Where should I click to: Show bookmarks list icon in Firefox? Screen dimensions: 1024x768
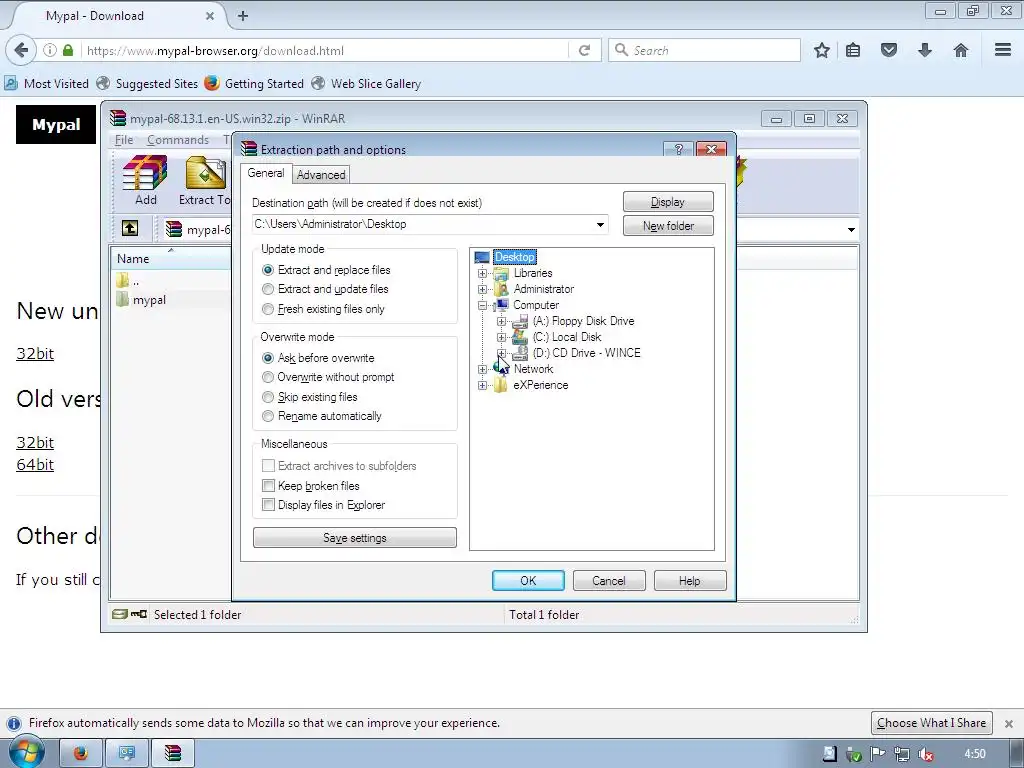pos(853,50)
